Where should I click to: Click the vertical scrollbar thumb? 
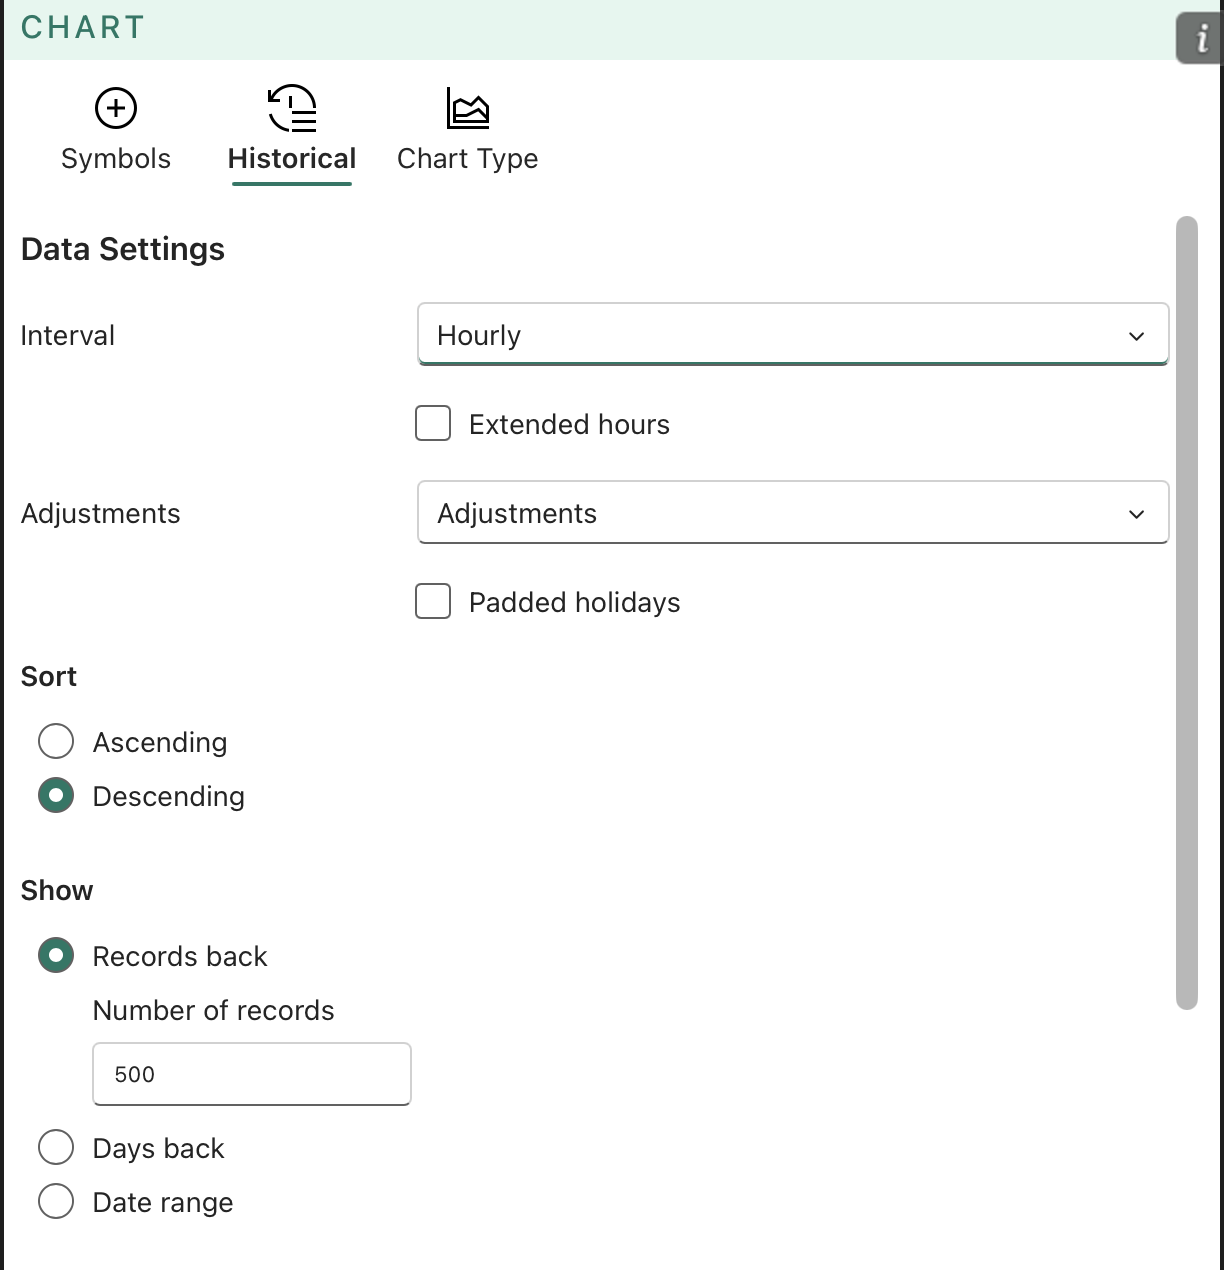click(x=1187, y=613)
